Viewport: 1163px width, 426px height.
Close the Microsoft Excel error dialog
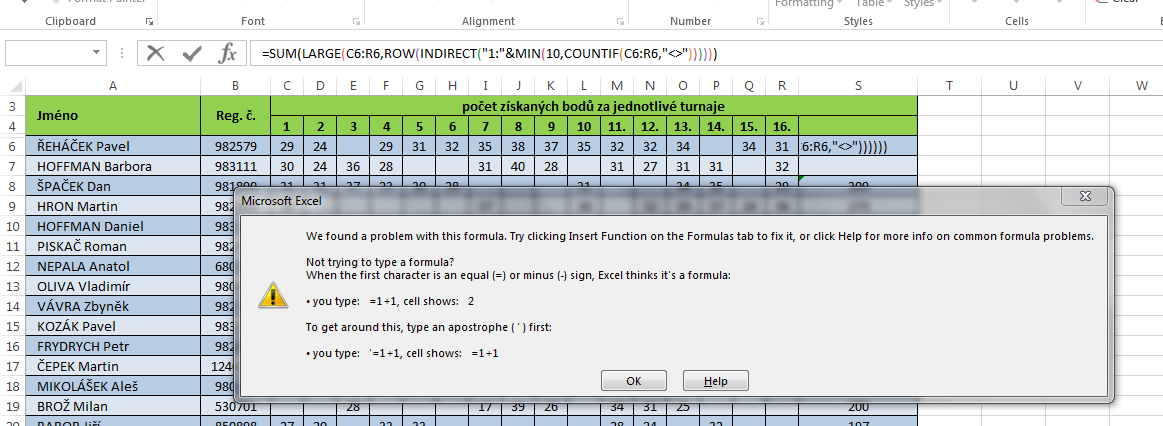(x=1085, y=196)
